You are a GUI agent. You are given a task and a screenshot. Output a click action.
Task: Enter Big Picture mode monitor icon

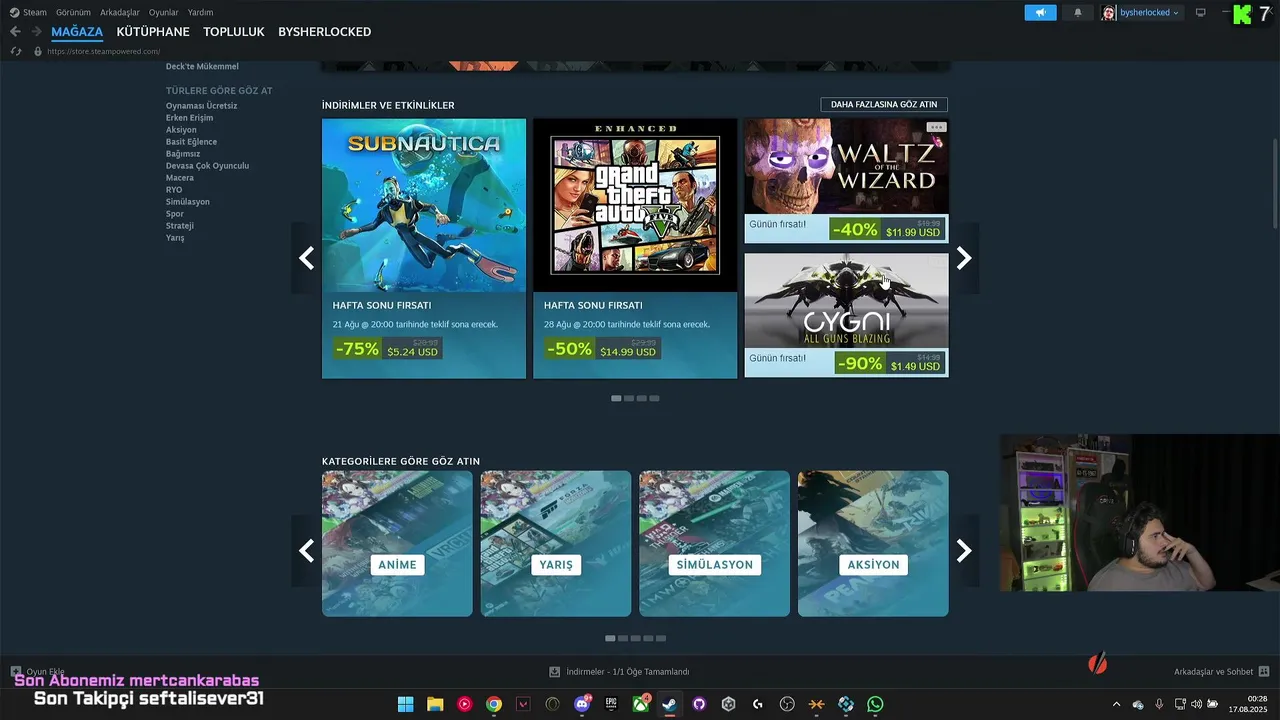(x=1201, y=12)
